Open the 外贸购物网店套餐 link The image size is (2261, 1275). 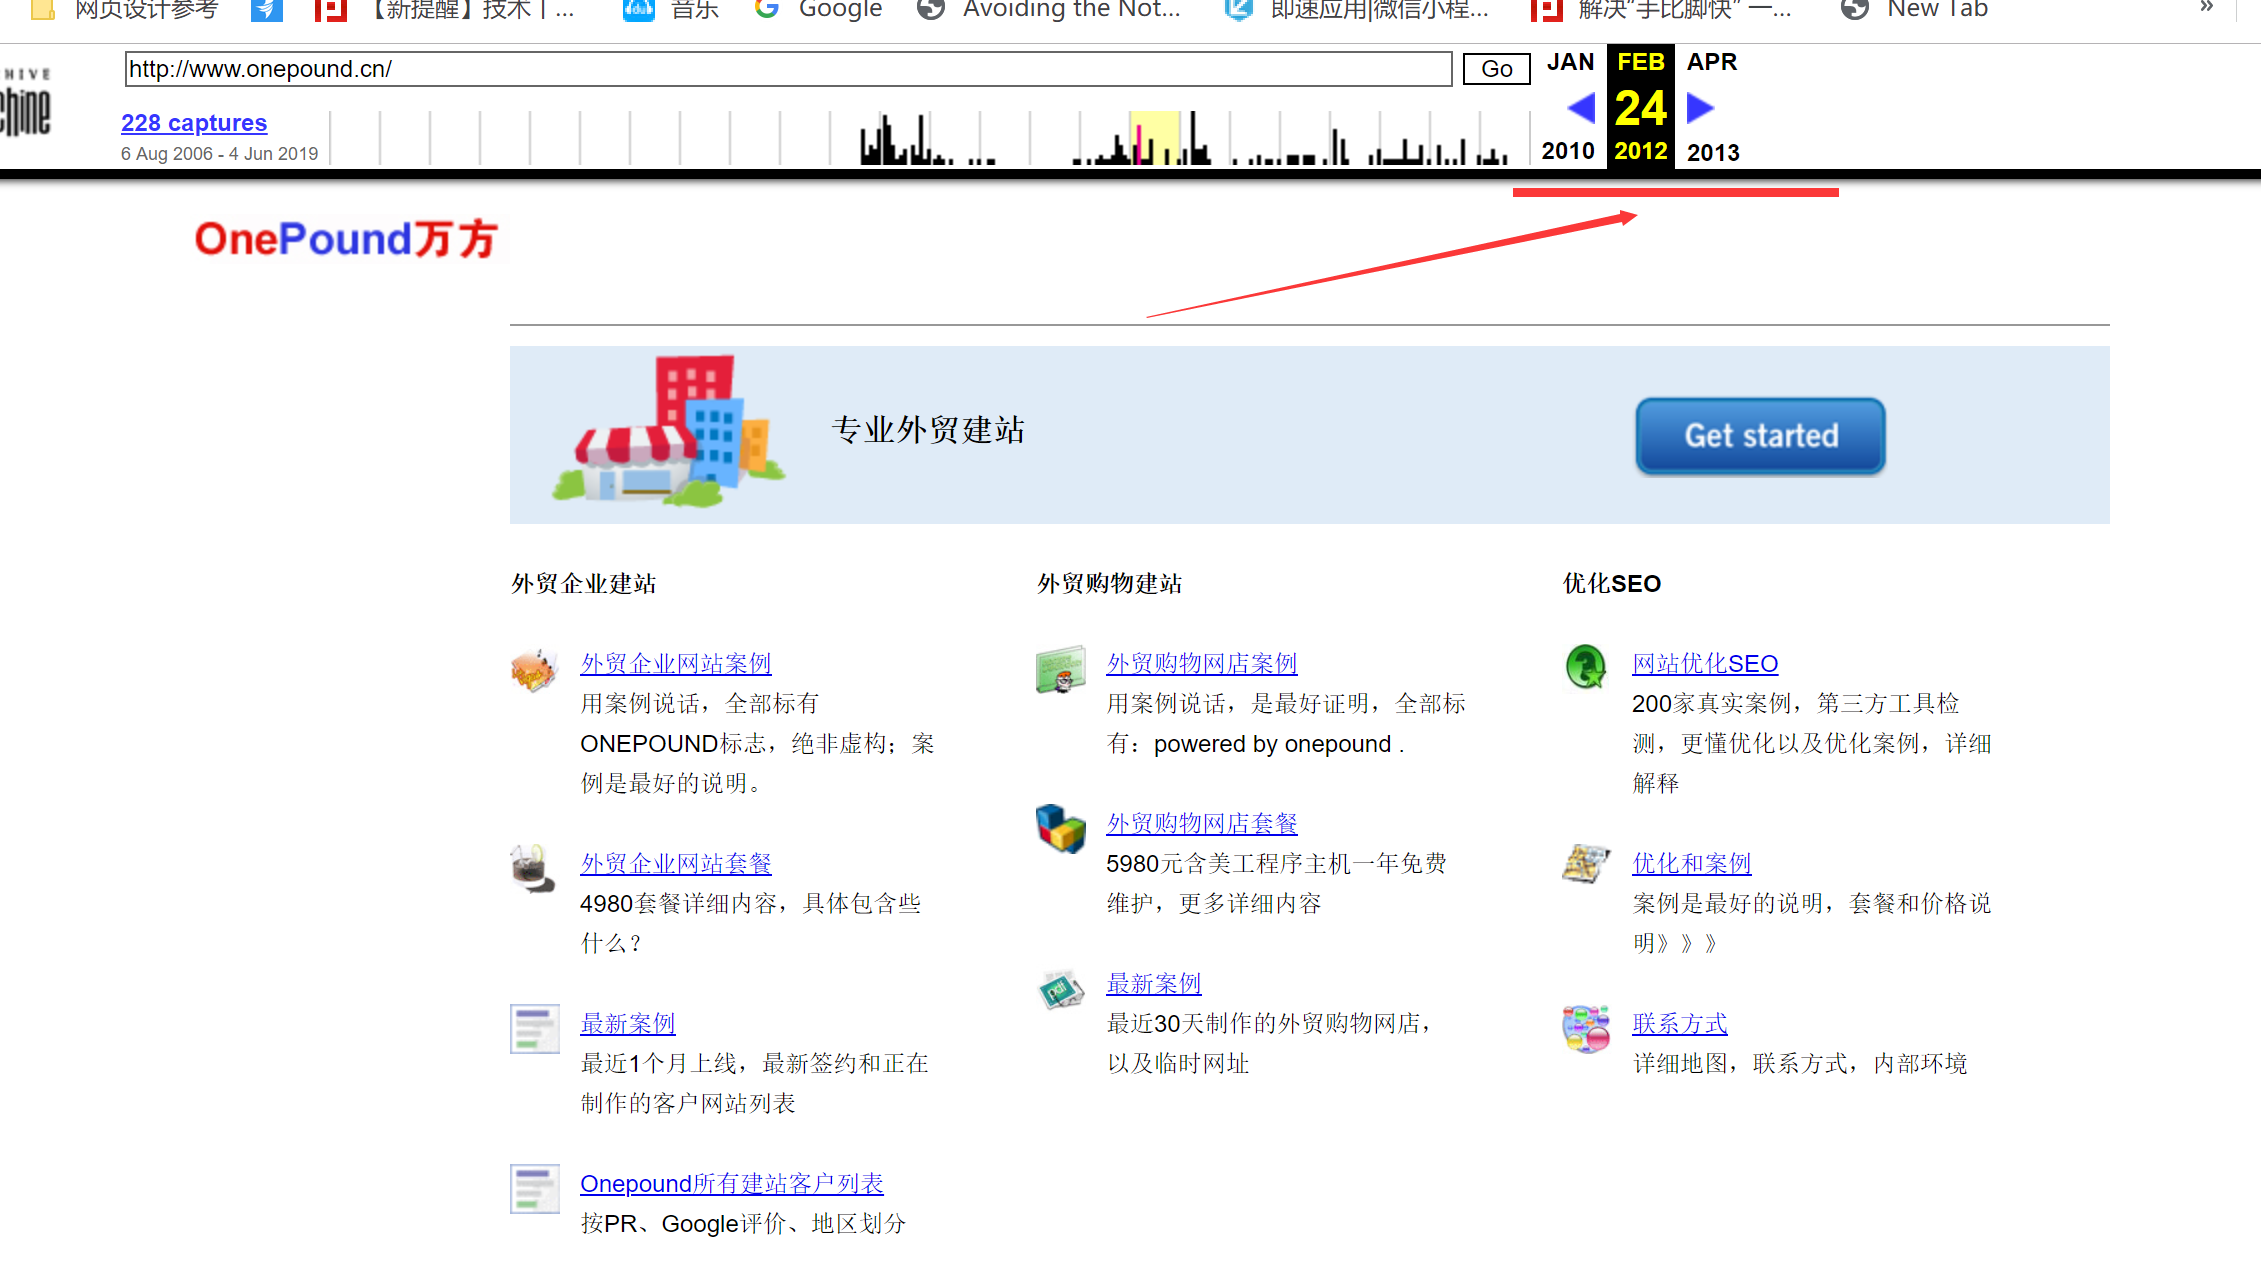point(1202,824)
